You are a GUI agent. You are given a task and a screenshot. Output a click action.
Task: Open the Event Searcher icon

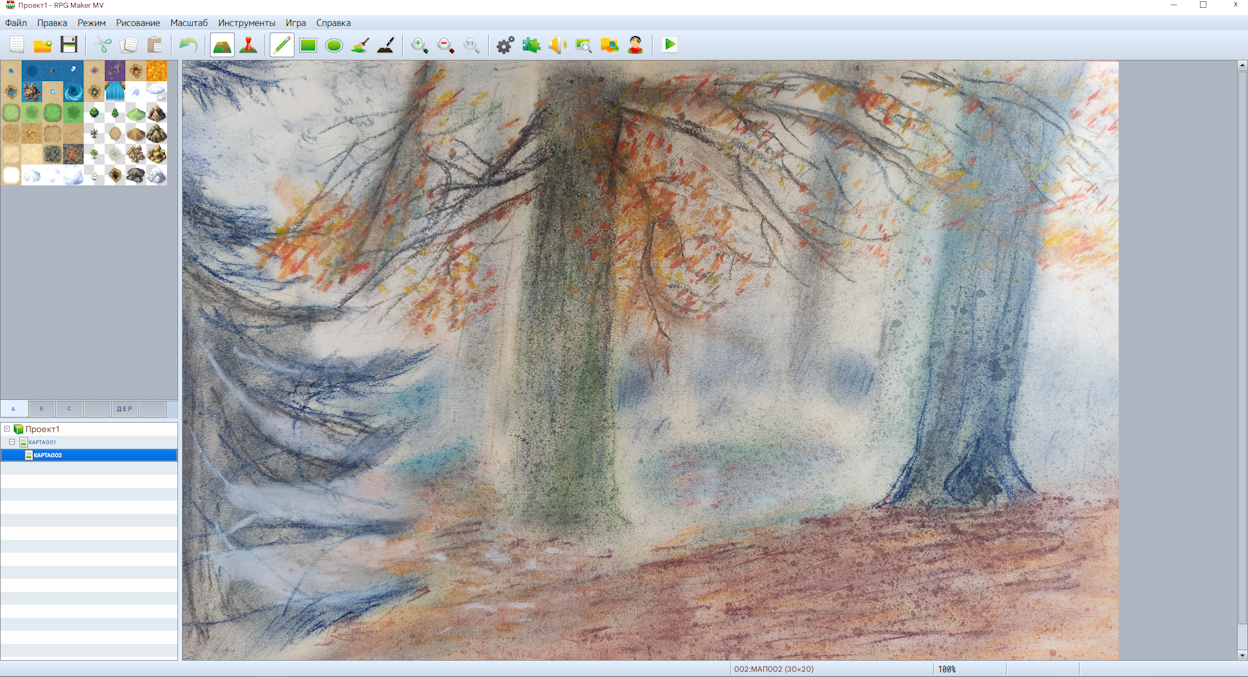click(584, 45)
